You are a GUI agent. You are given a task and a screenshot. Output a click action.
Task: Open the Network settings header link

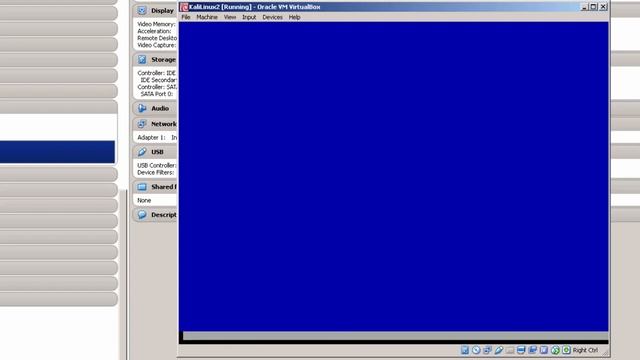pyautogui.click(x=164, y=124)
